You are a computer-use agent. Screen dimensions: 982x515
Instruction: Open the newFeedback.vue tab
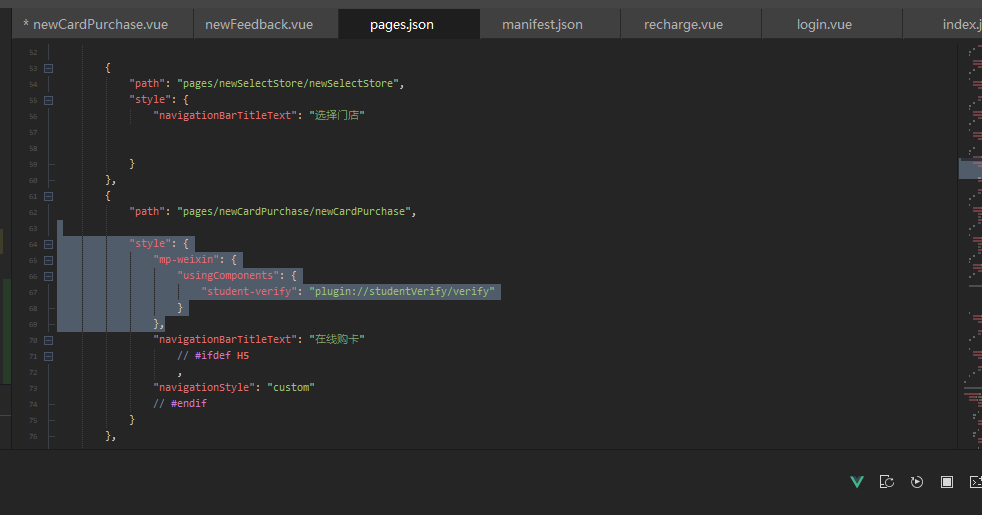pos(263,24)
